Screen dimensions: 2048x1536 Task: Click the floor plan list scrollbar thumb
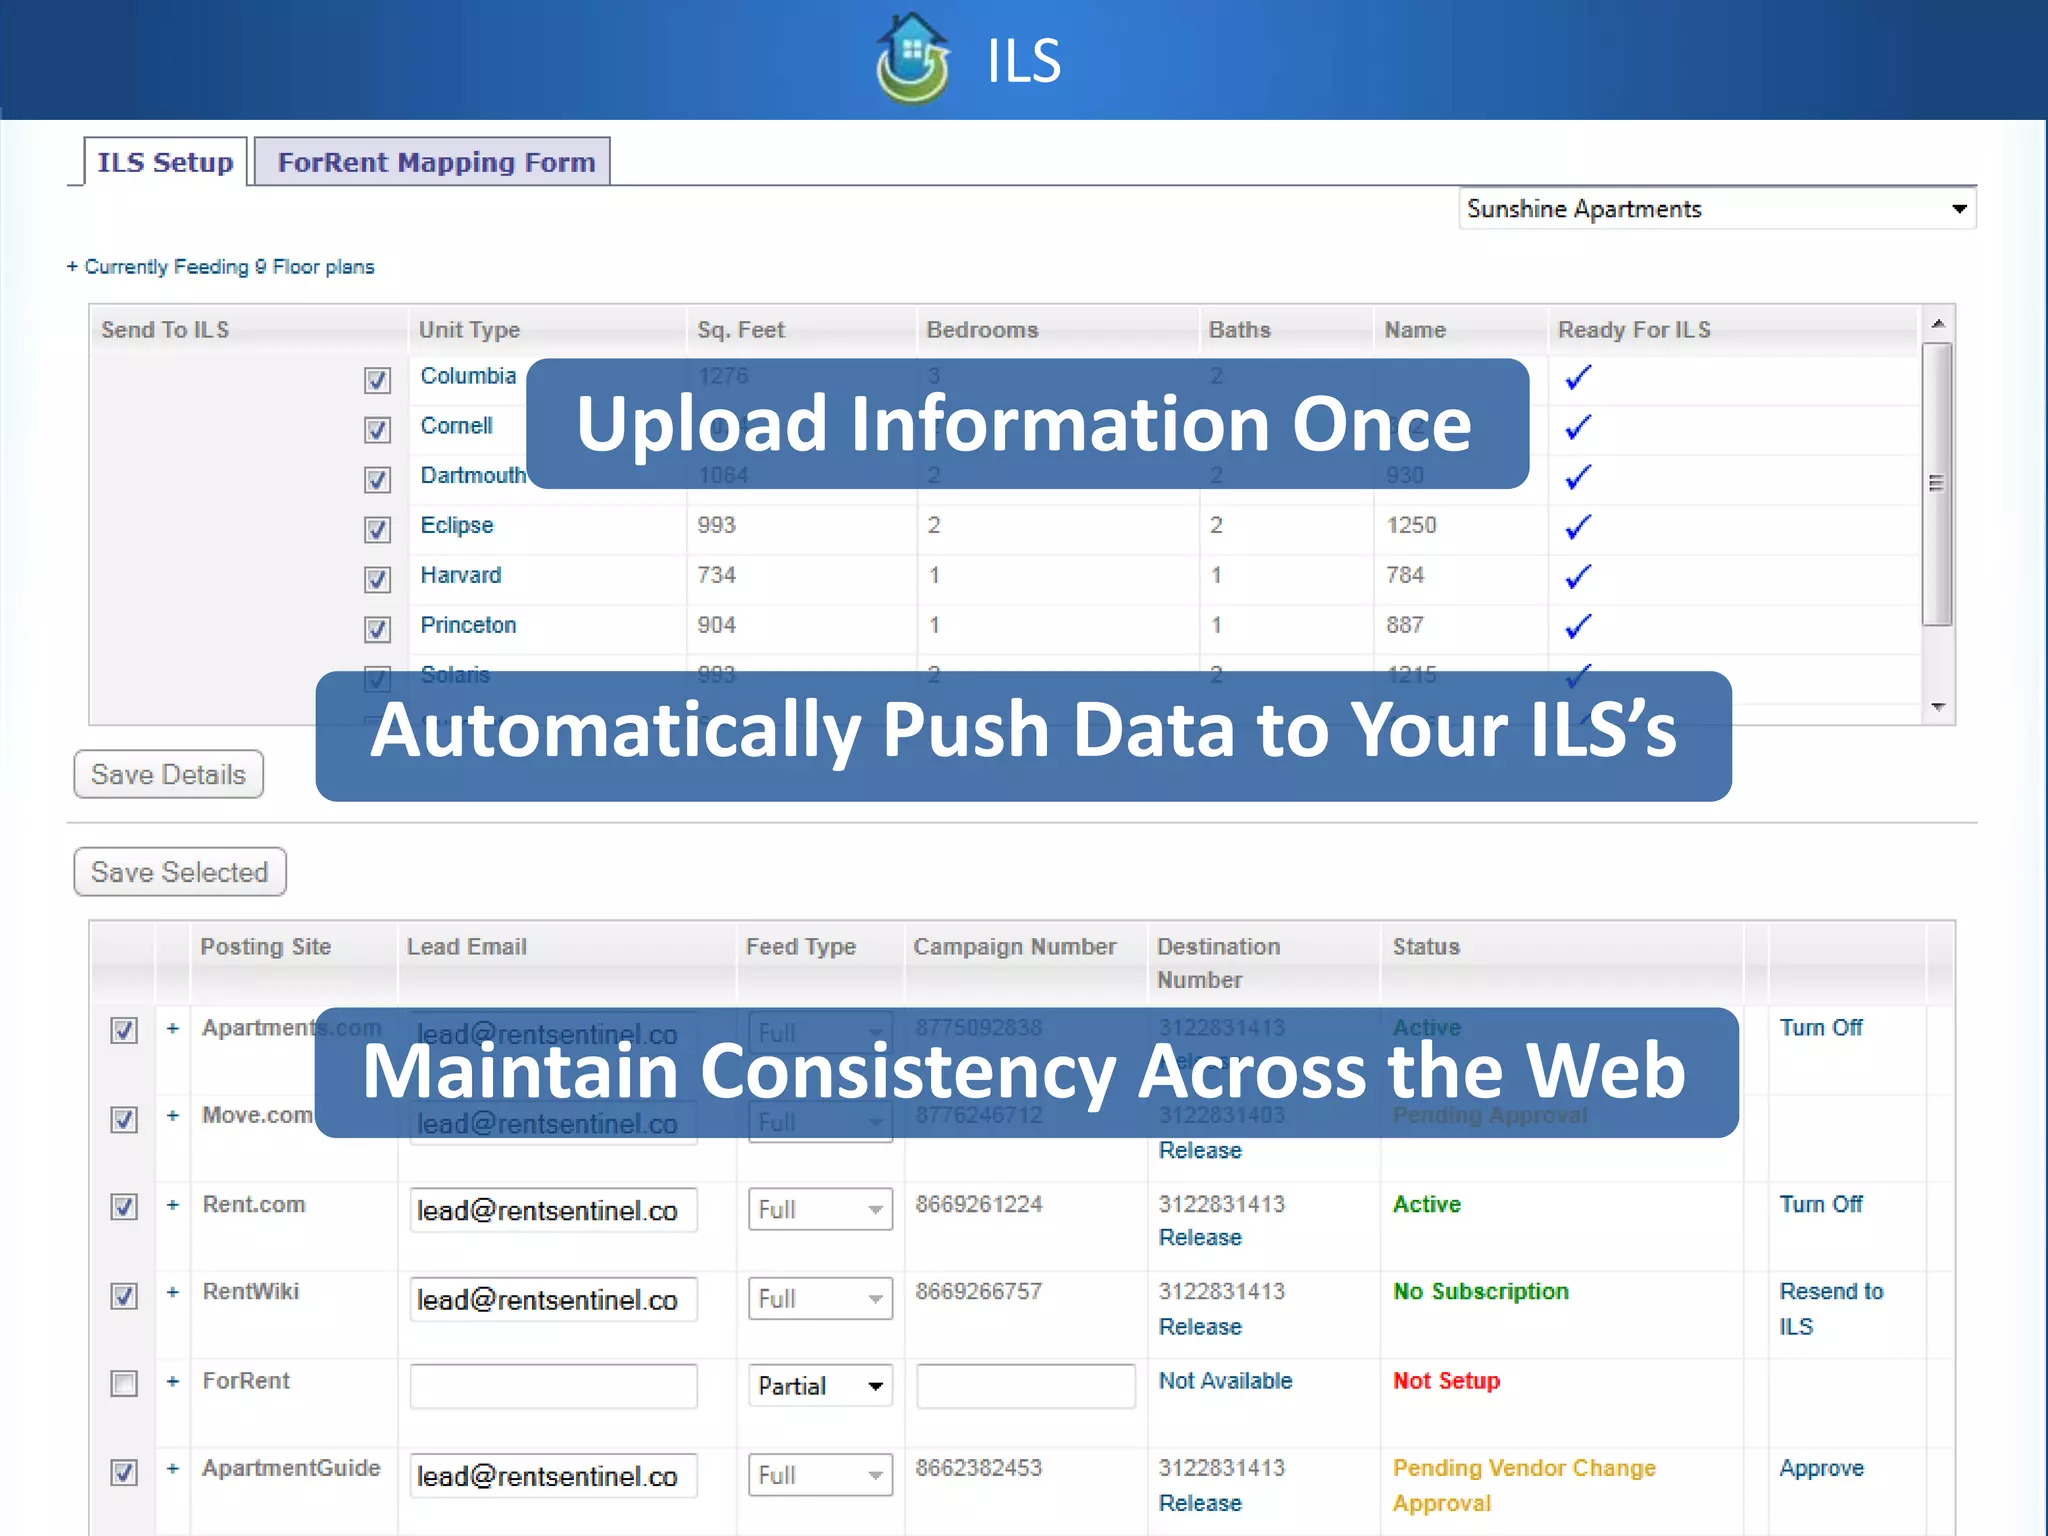1937,484
